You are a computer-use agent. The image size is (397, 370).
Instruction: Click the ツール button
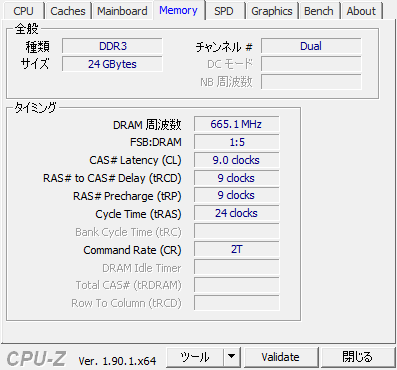click(x=195, y=357)
